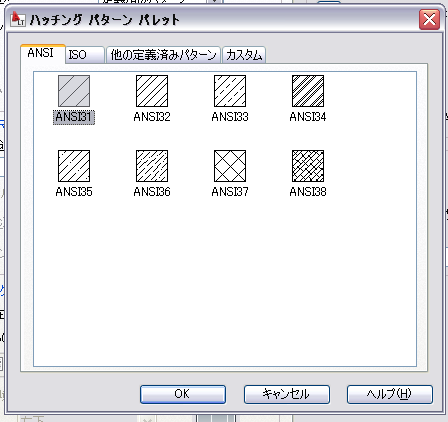Image resolution: width=448 pixels, height=422 pixels.
Task: Open help with ヘルプ(H) button
Action: [390, 394]
